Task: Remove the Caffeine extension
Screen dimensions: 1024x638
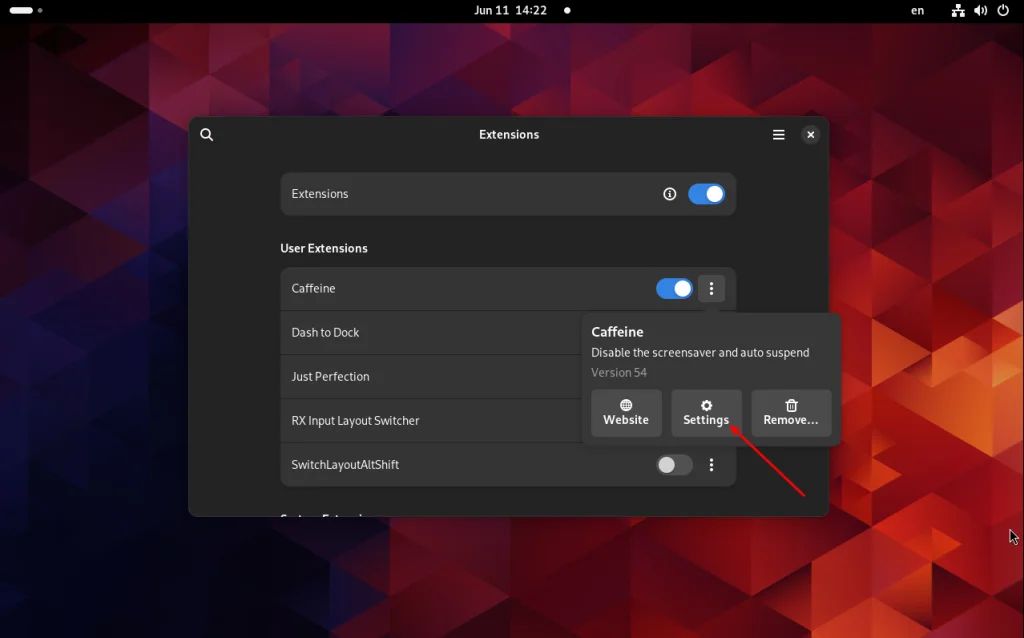Action: 791,413
